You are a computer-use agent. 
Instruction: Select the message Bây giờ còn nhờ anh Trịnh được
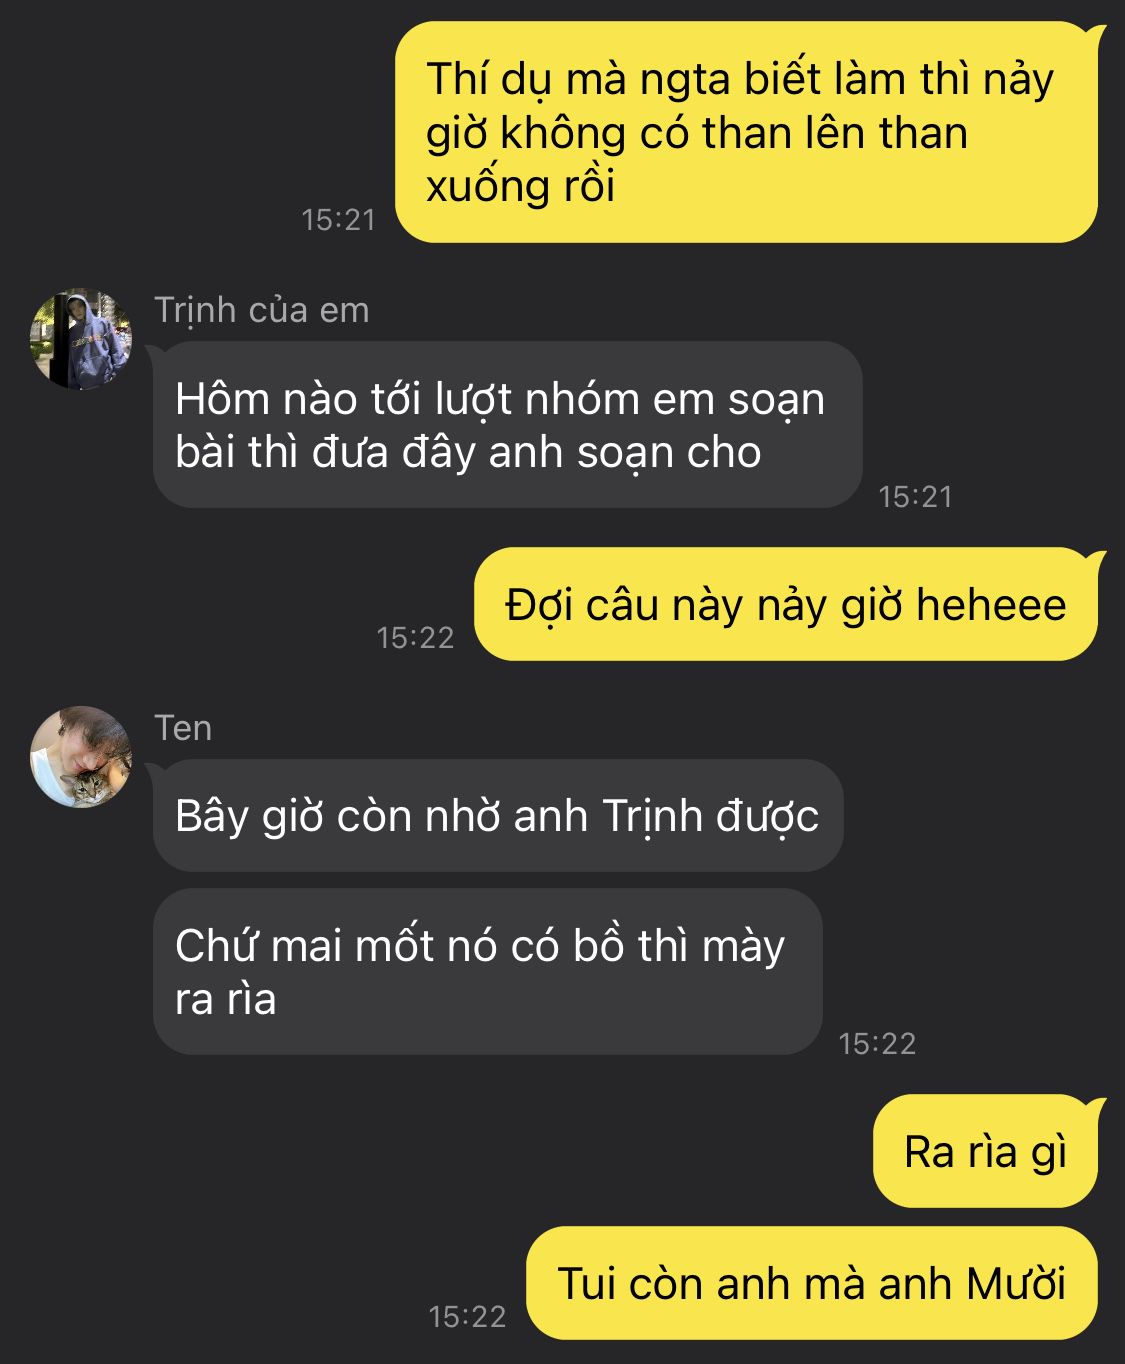pyautogui.click(x=497, y=816)
